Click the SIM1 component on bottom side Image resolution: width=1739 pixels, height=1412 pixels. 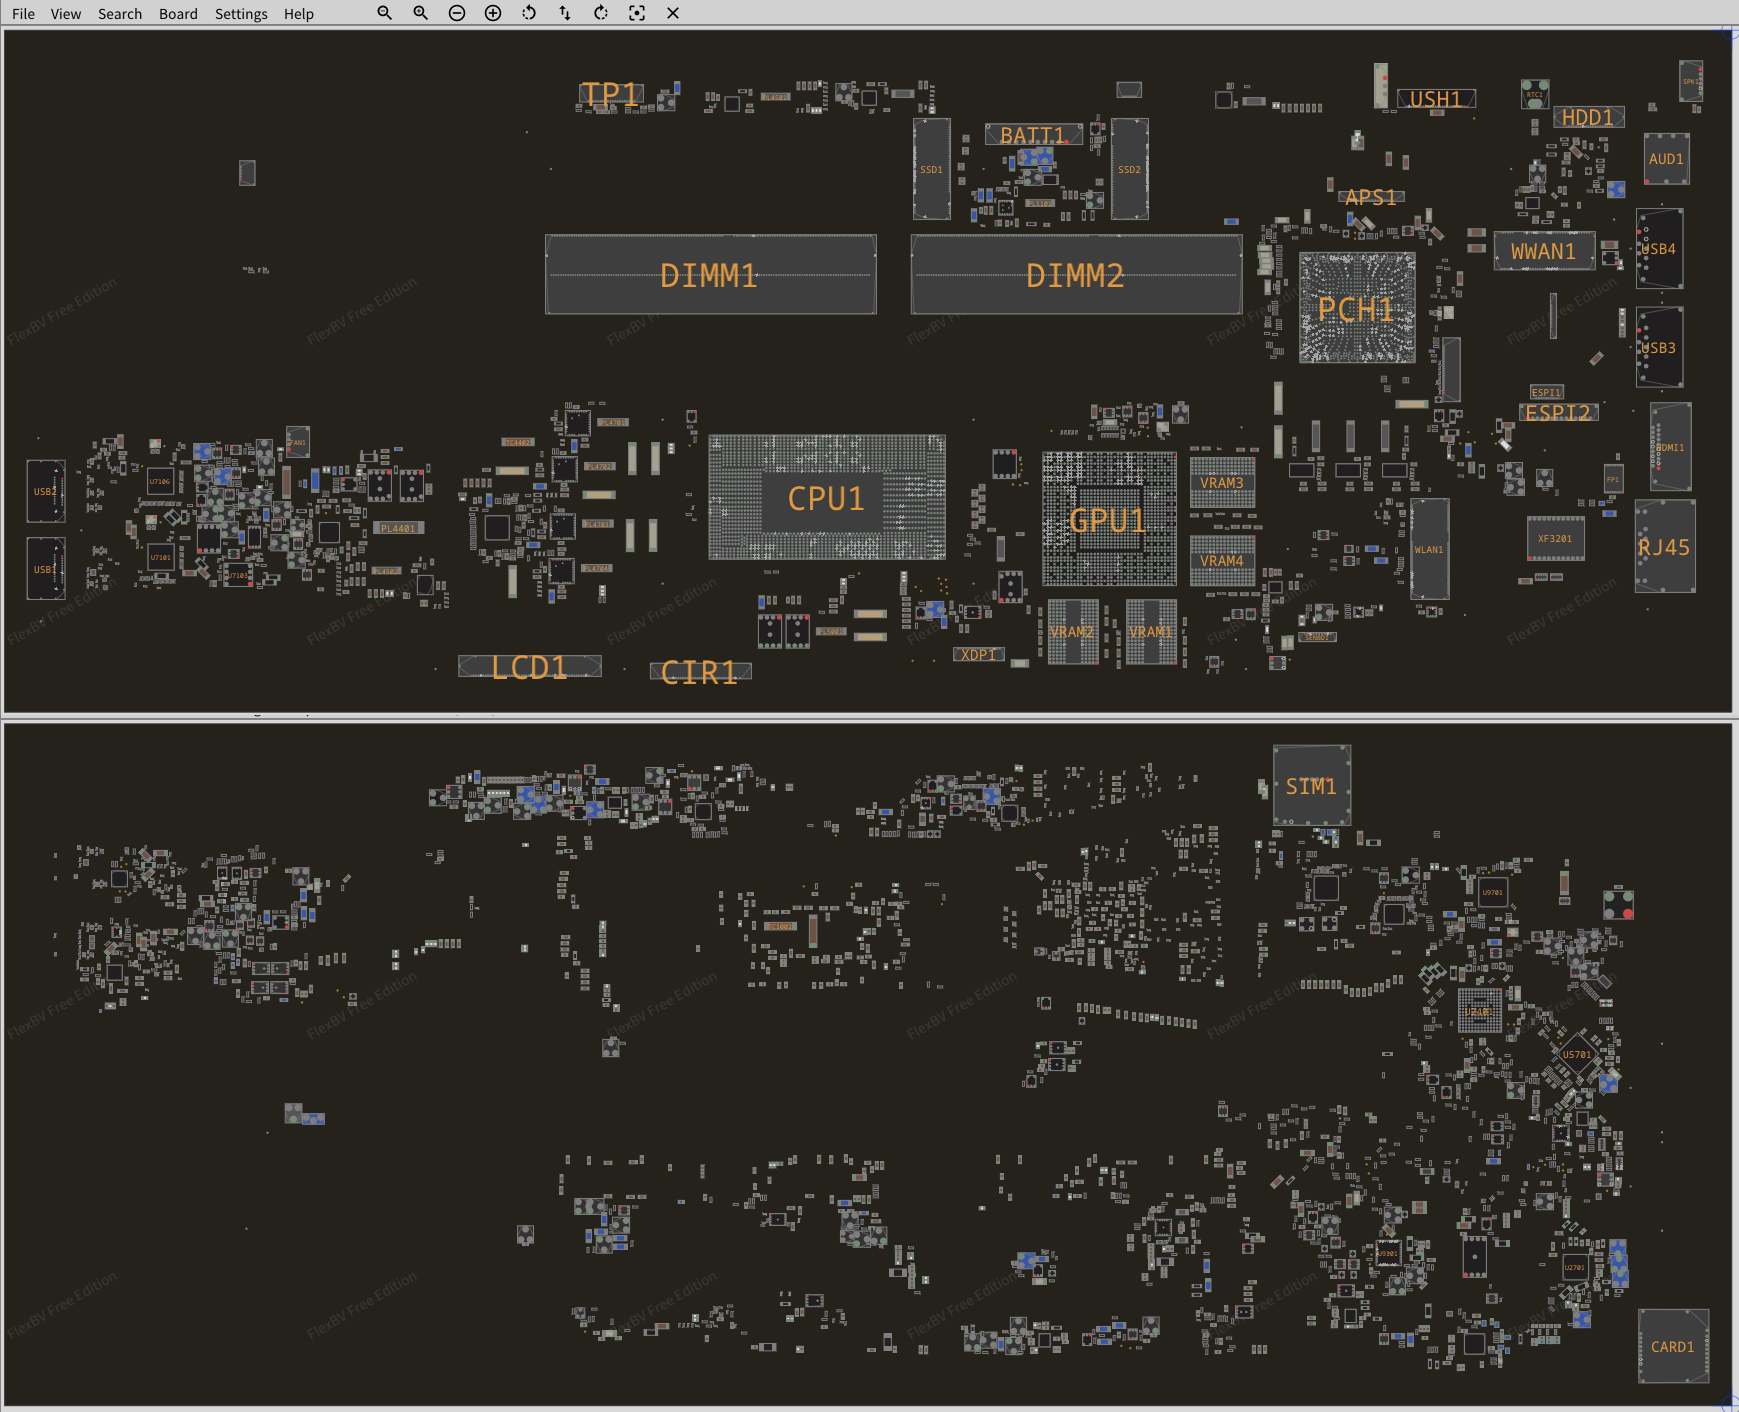[x=1311, y=786]
